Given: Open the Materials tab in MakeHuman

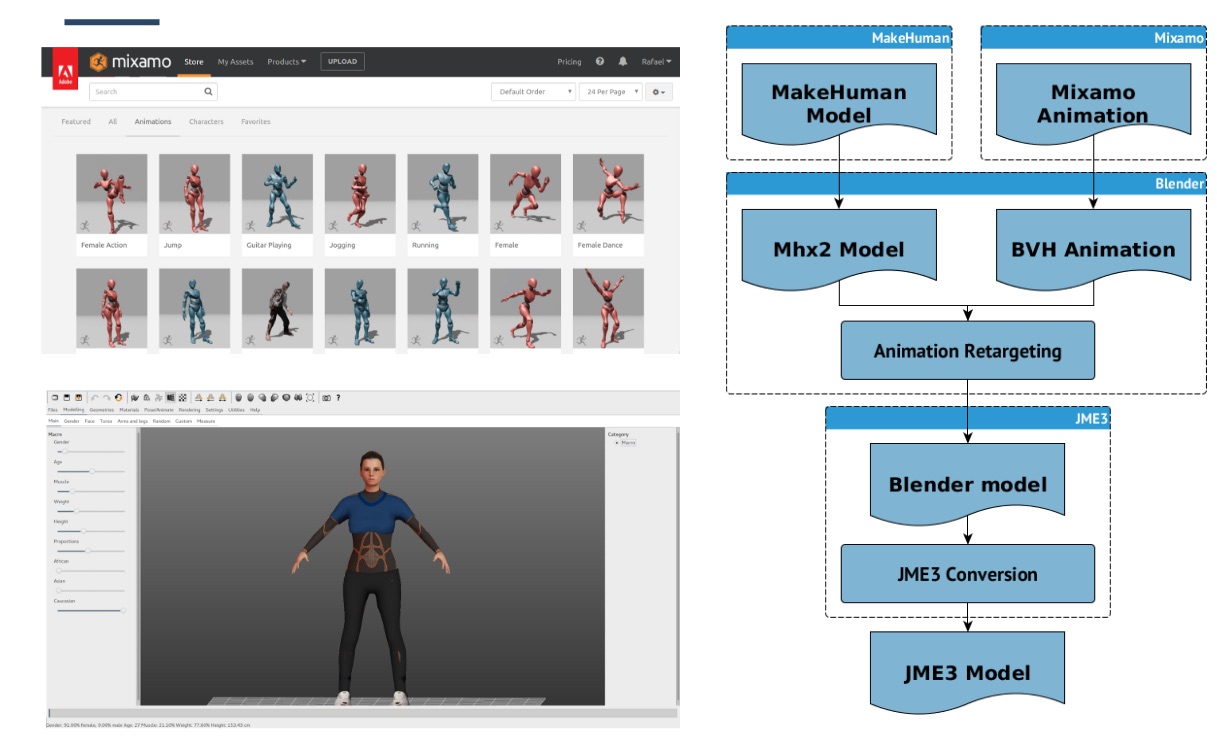Looking at the screenshot, I should (129, 410).
